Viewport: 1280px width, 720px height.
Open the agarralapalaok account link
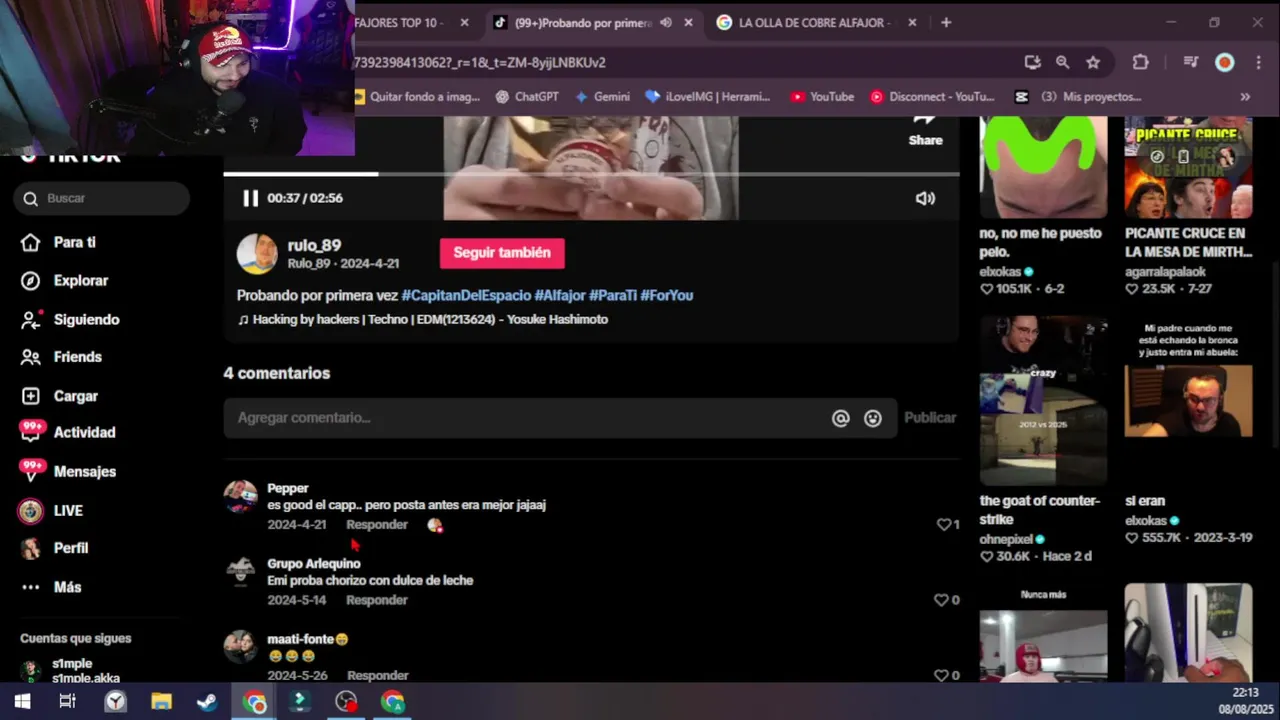click(x=1165, y=272)
